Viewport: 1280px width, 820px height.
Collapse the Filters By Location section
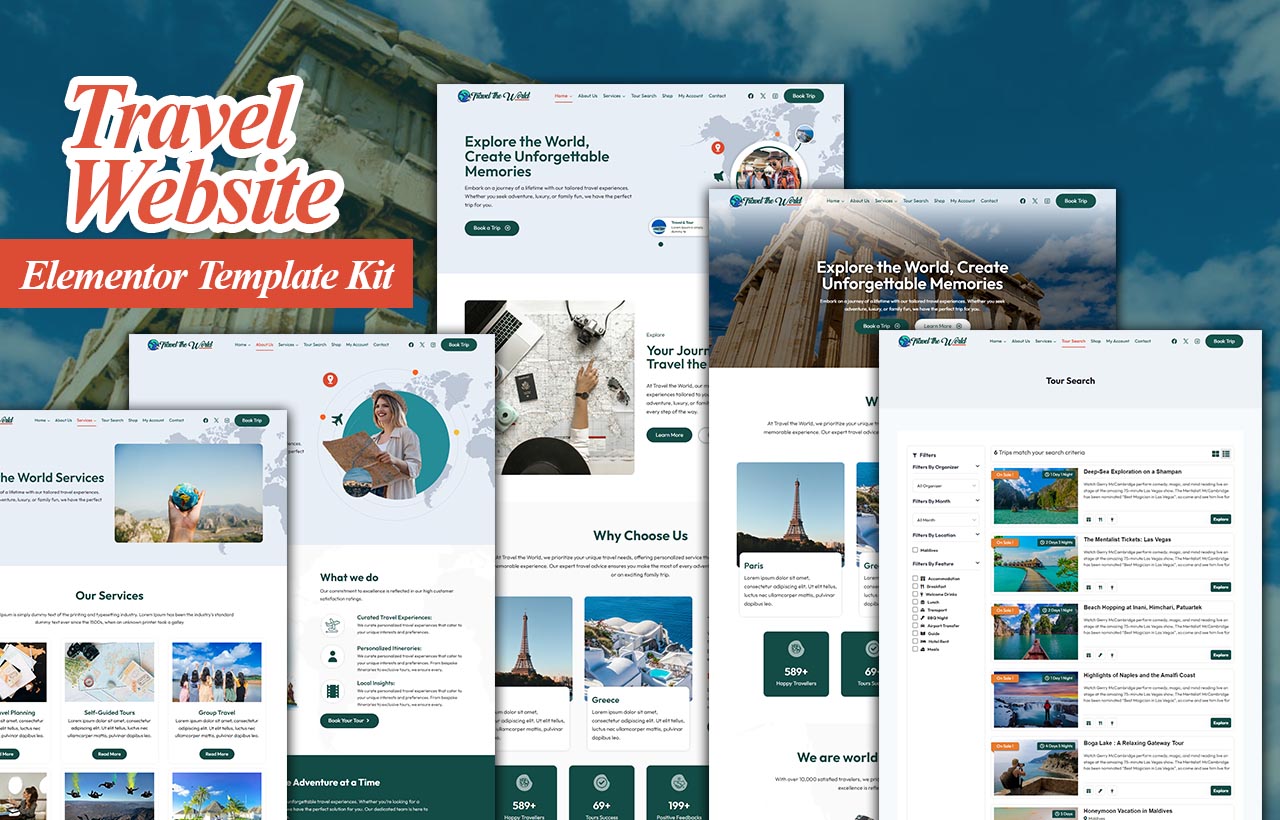click(978, 534)
